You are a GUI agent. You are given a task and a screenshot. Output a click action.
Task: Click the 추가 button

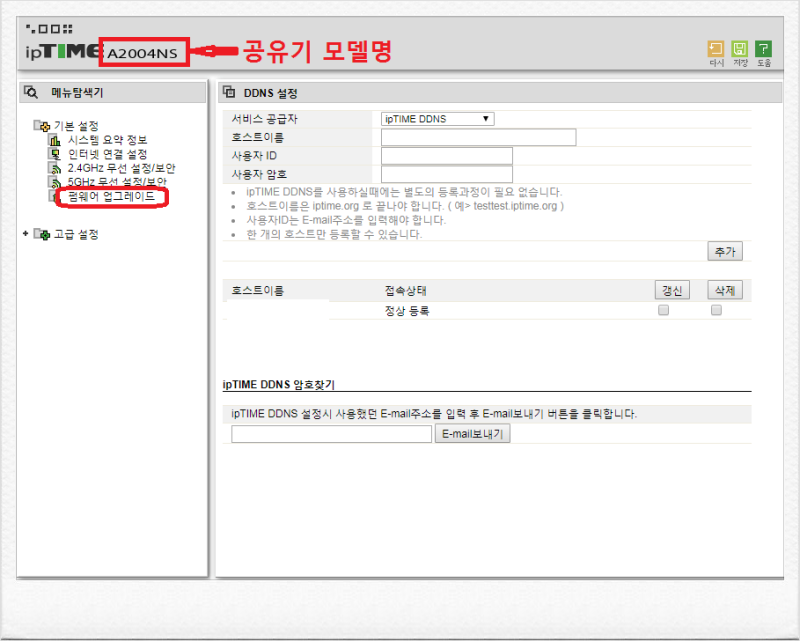[x=725, y=251]
